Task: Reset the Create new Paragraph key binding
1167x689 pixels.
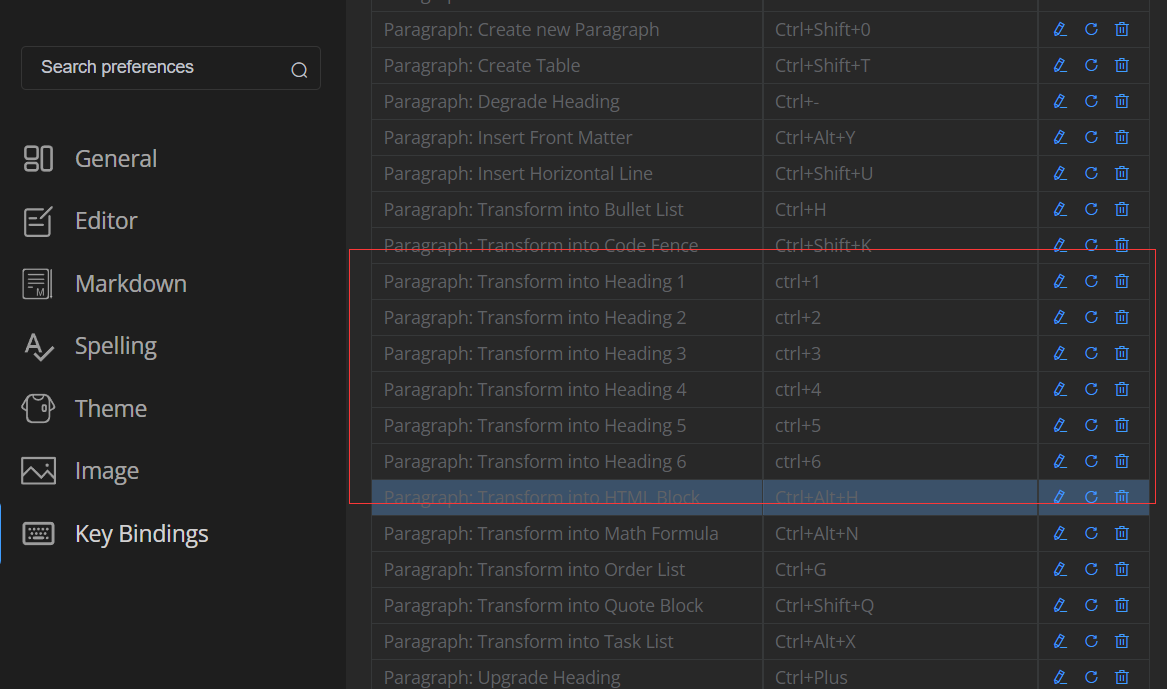Action: (1091, 29)
